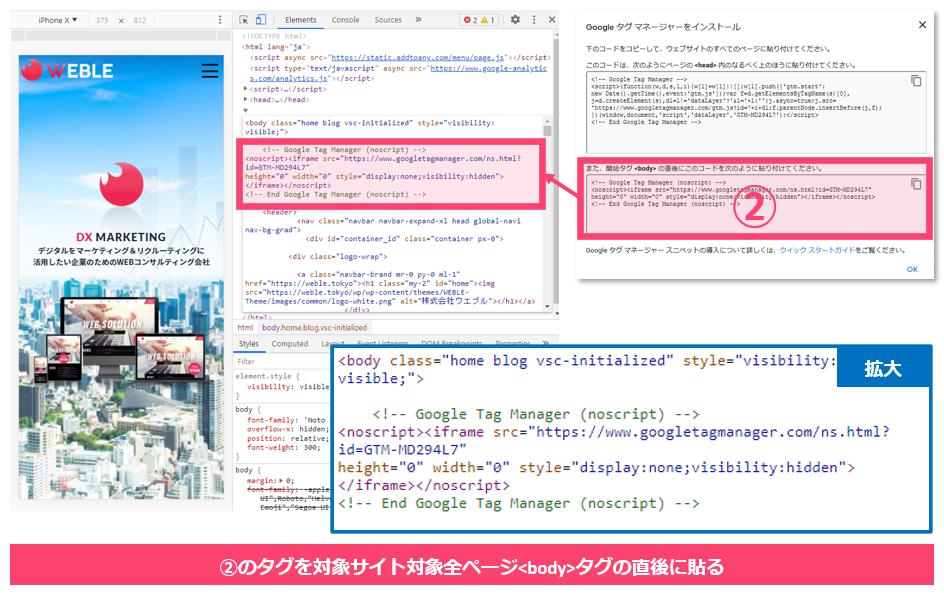The width and height of the screenshot is (944, 595).
Task: Click the overflow-x: hidden declaration
Action: pyautogui.click(x=288, y=429)
